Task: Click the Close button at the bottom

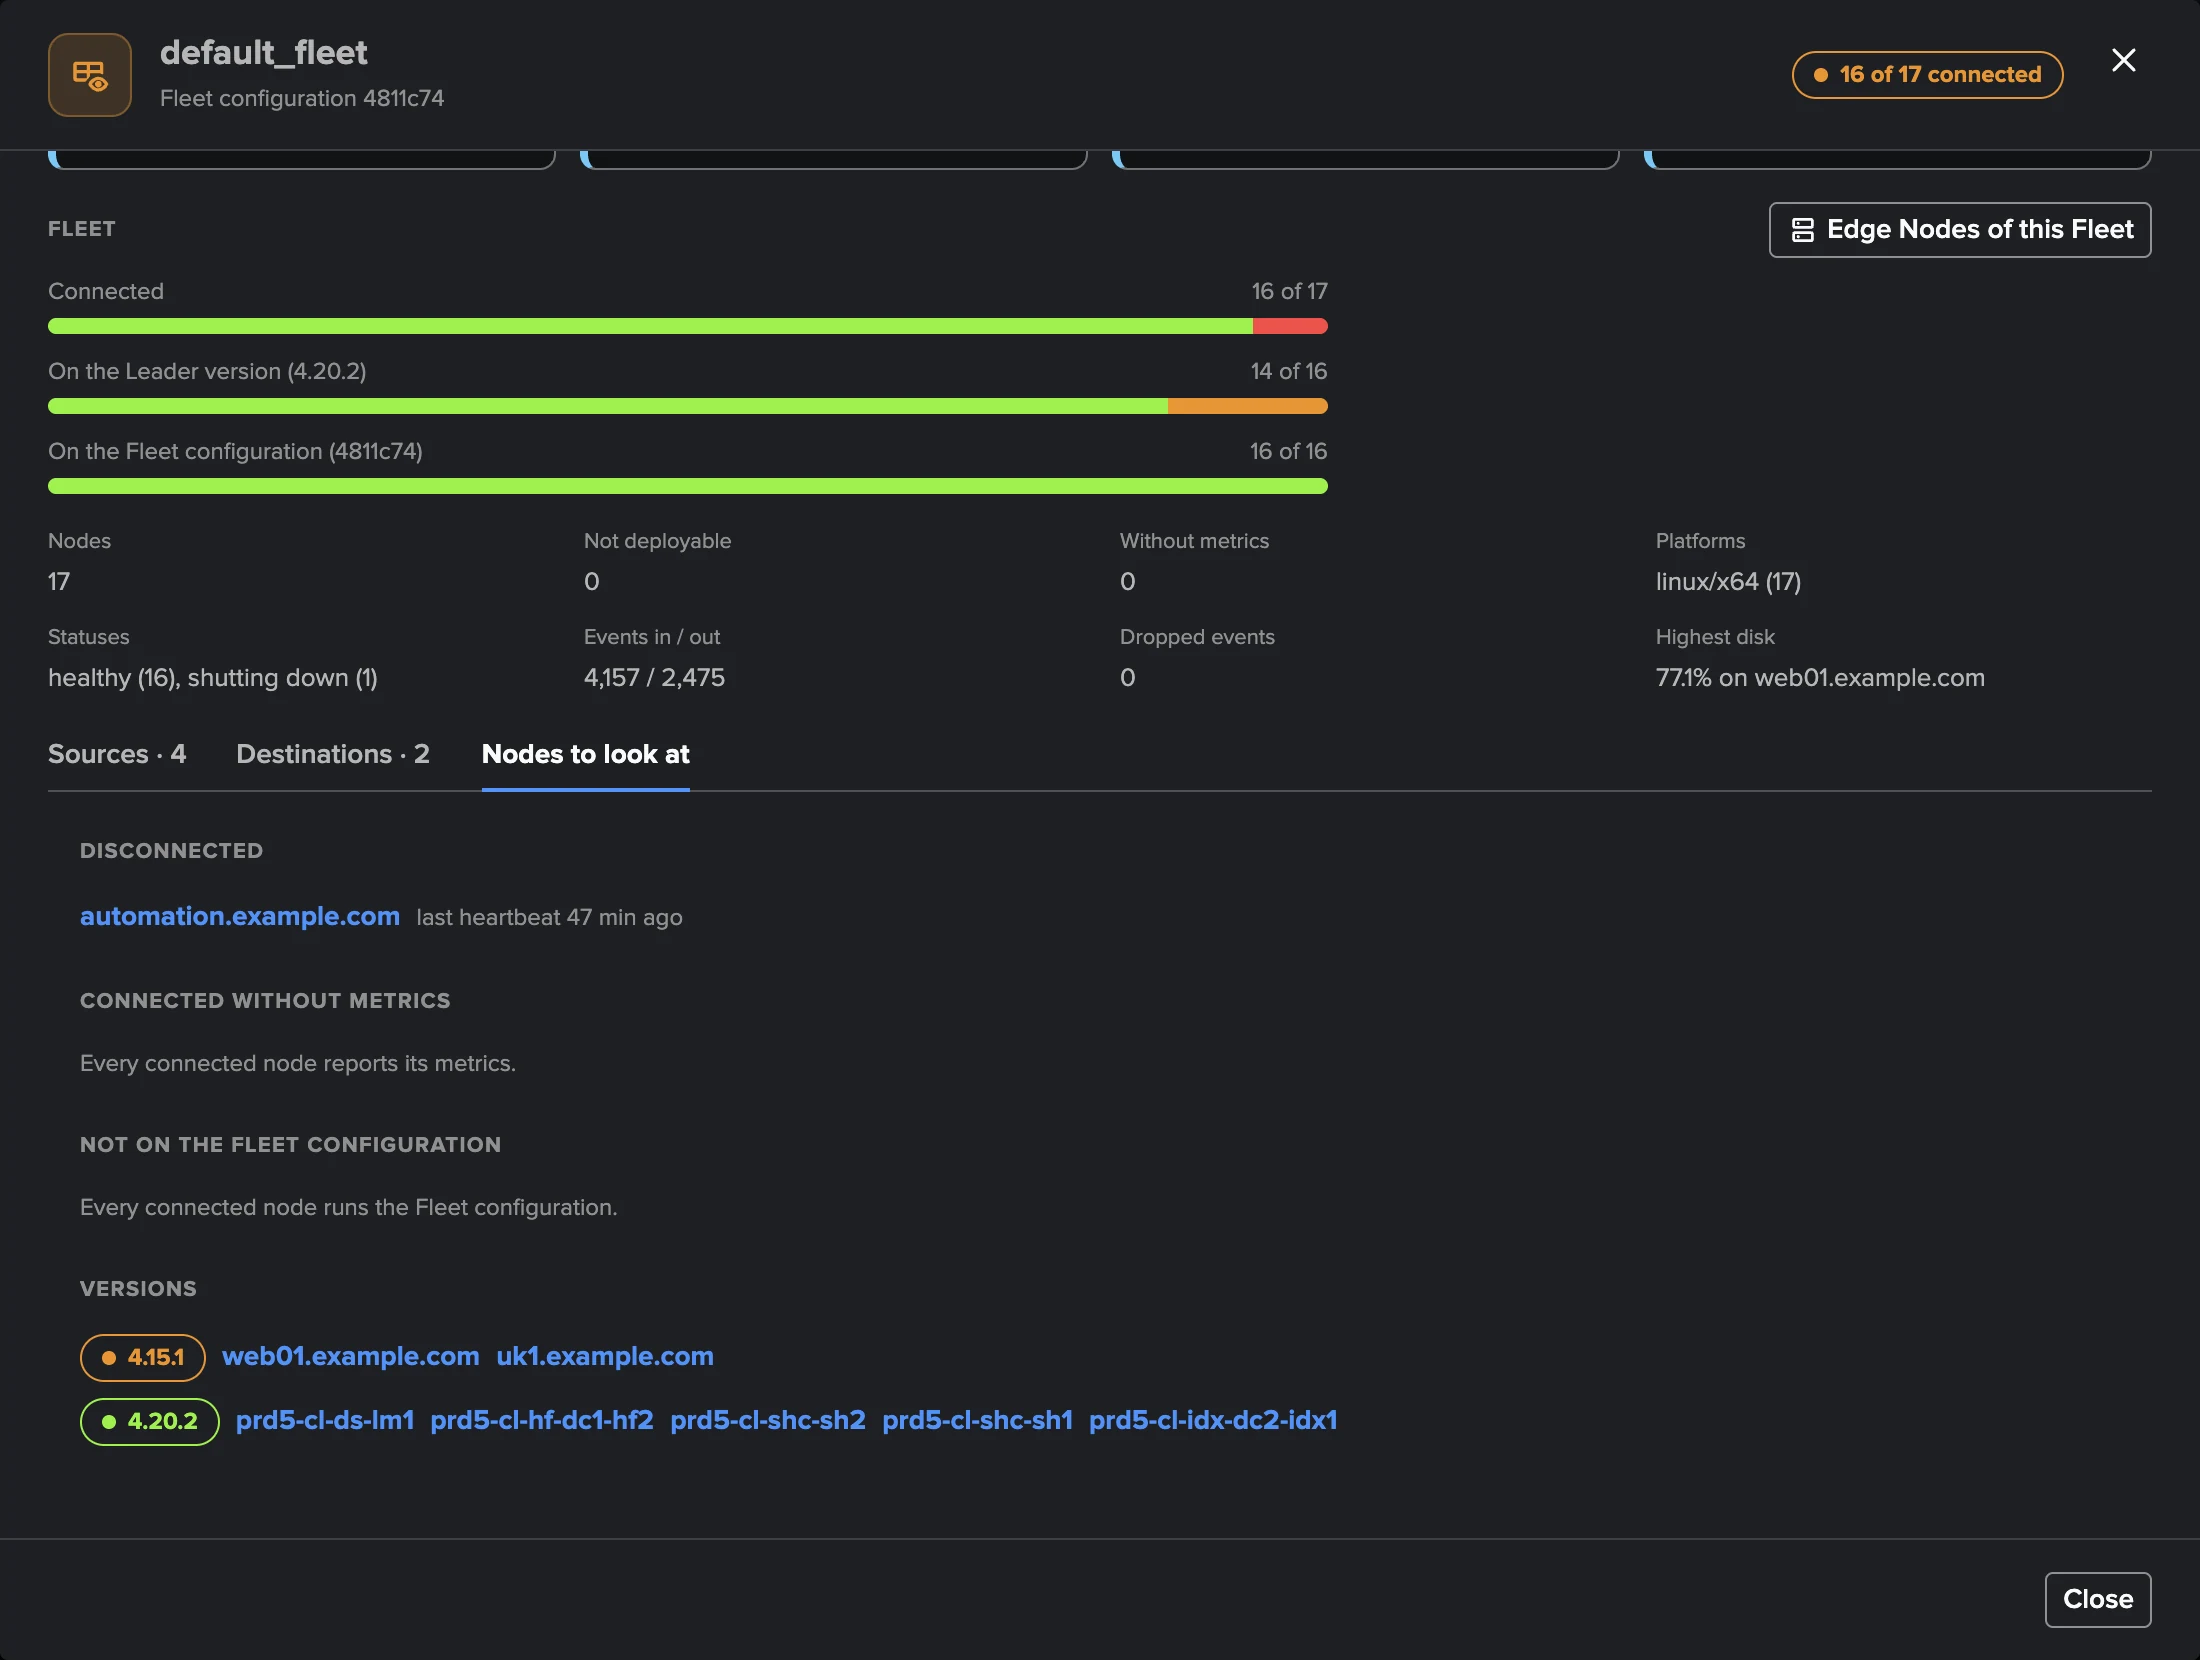Action: [2098, 1599]
